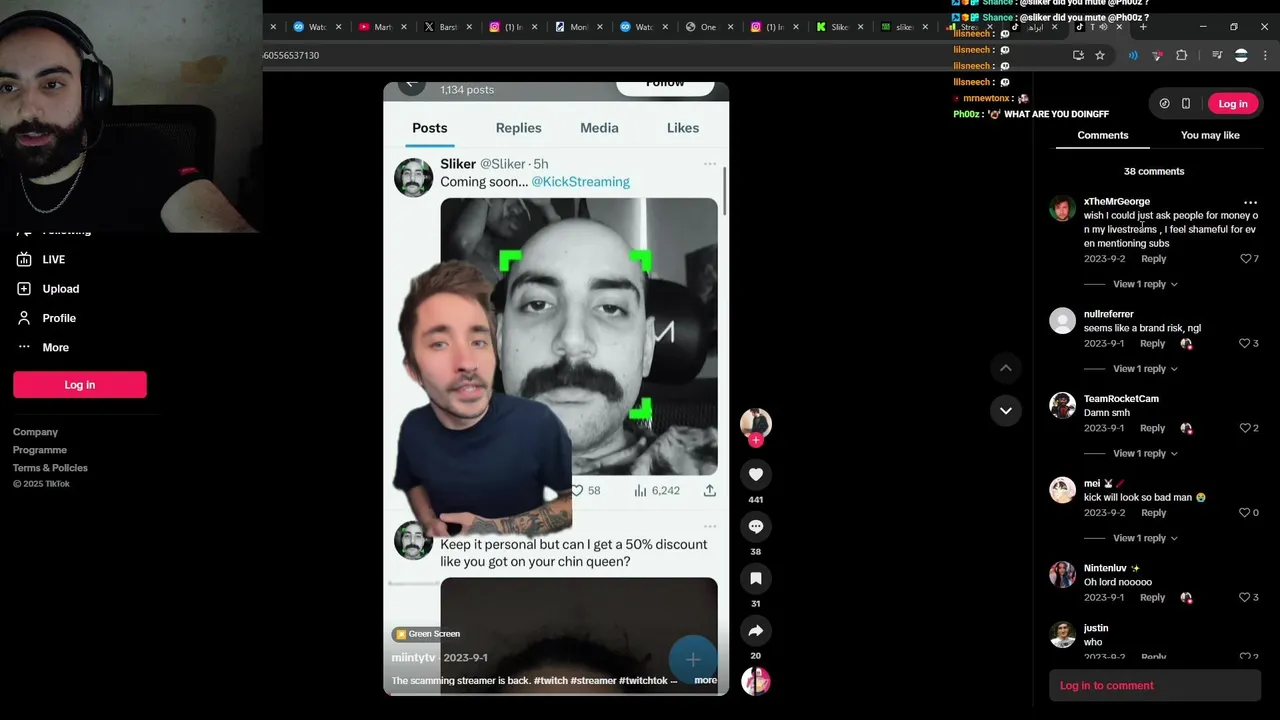Screen dimensions: 1280x720
Task: Like the TikTok video with the heart icon
Action: point(756,475)
